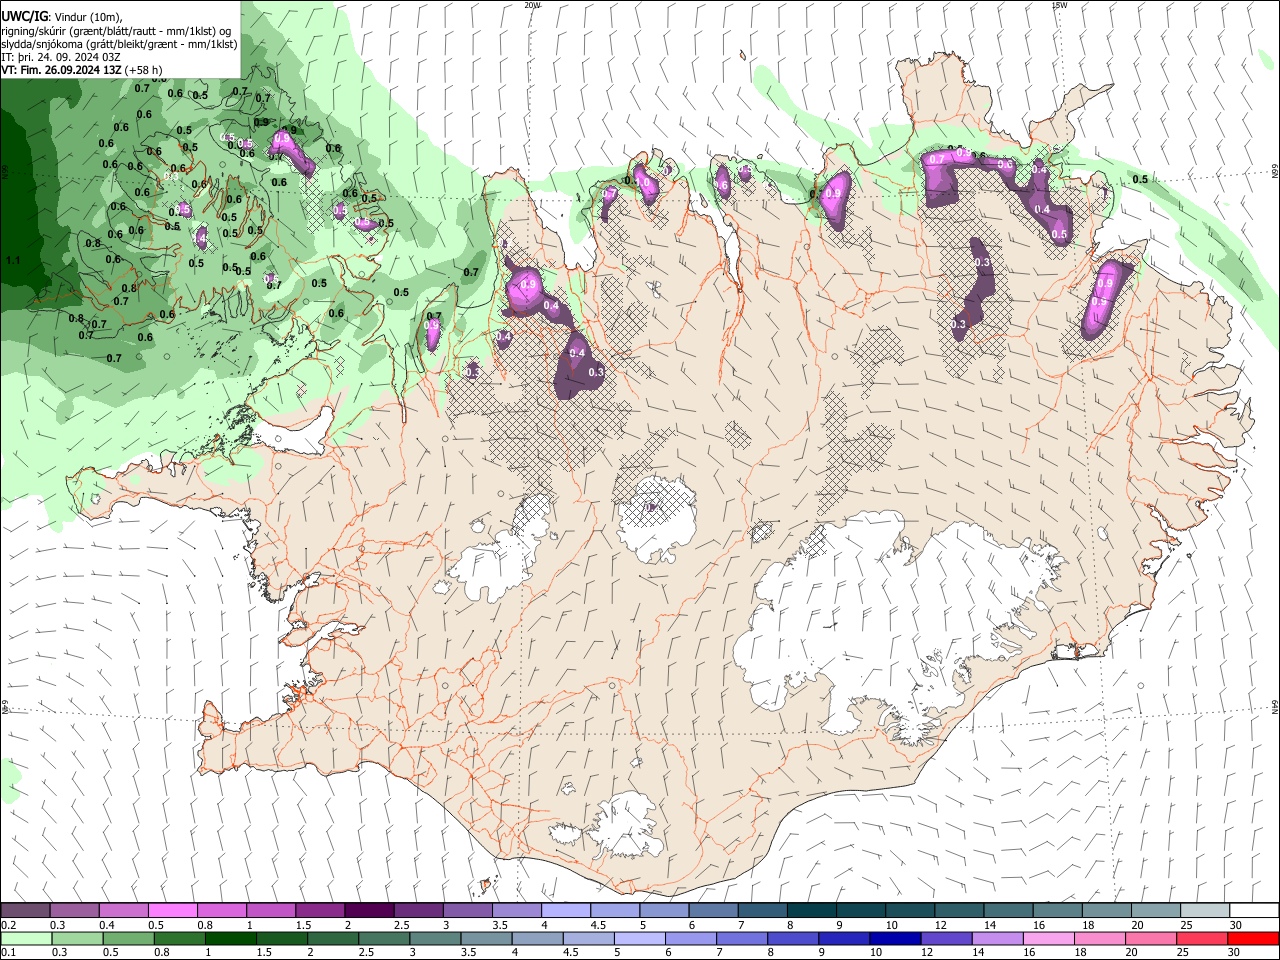This screenshot has height=960, width=1280.
Task: Click the '20W' longitude label at the top
Action: [532, 5]
